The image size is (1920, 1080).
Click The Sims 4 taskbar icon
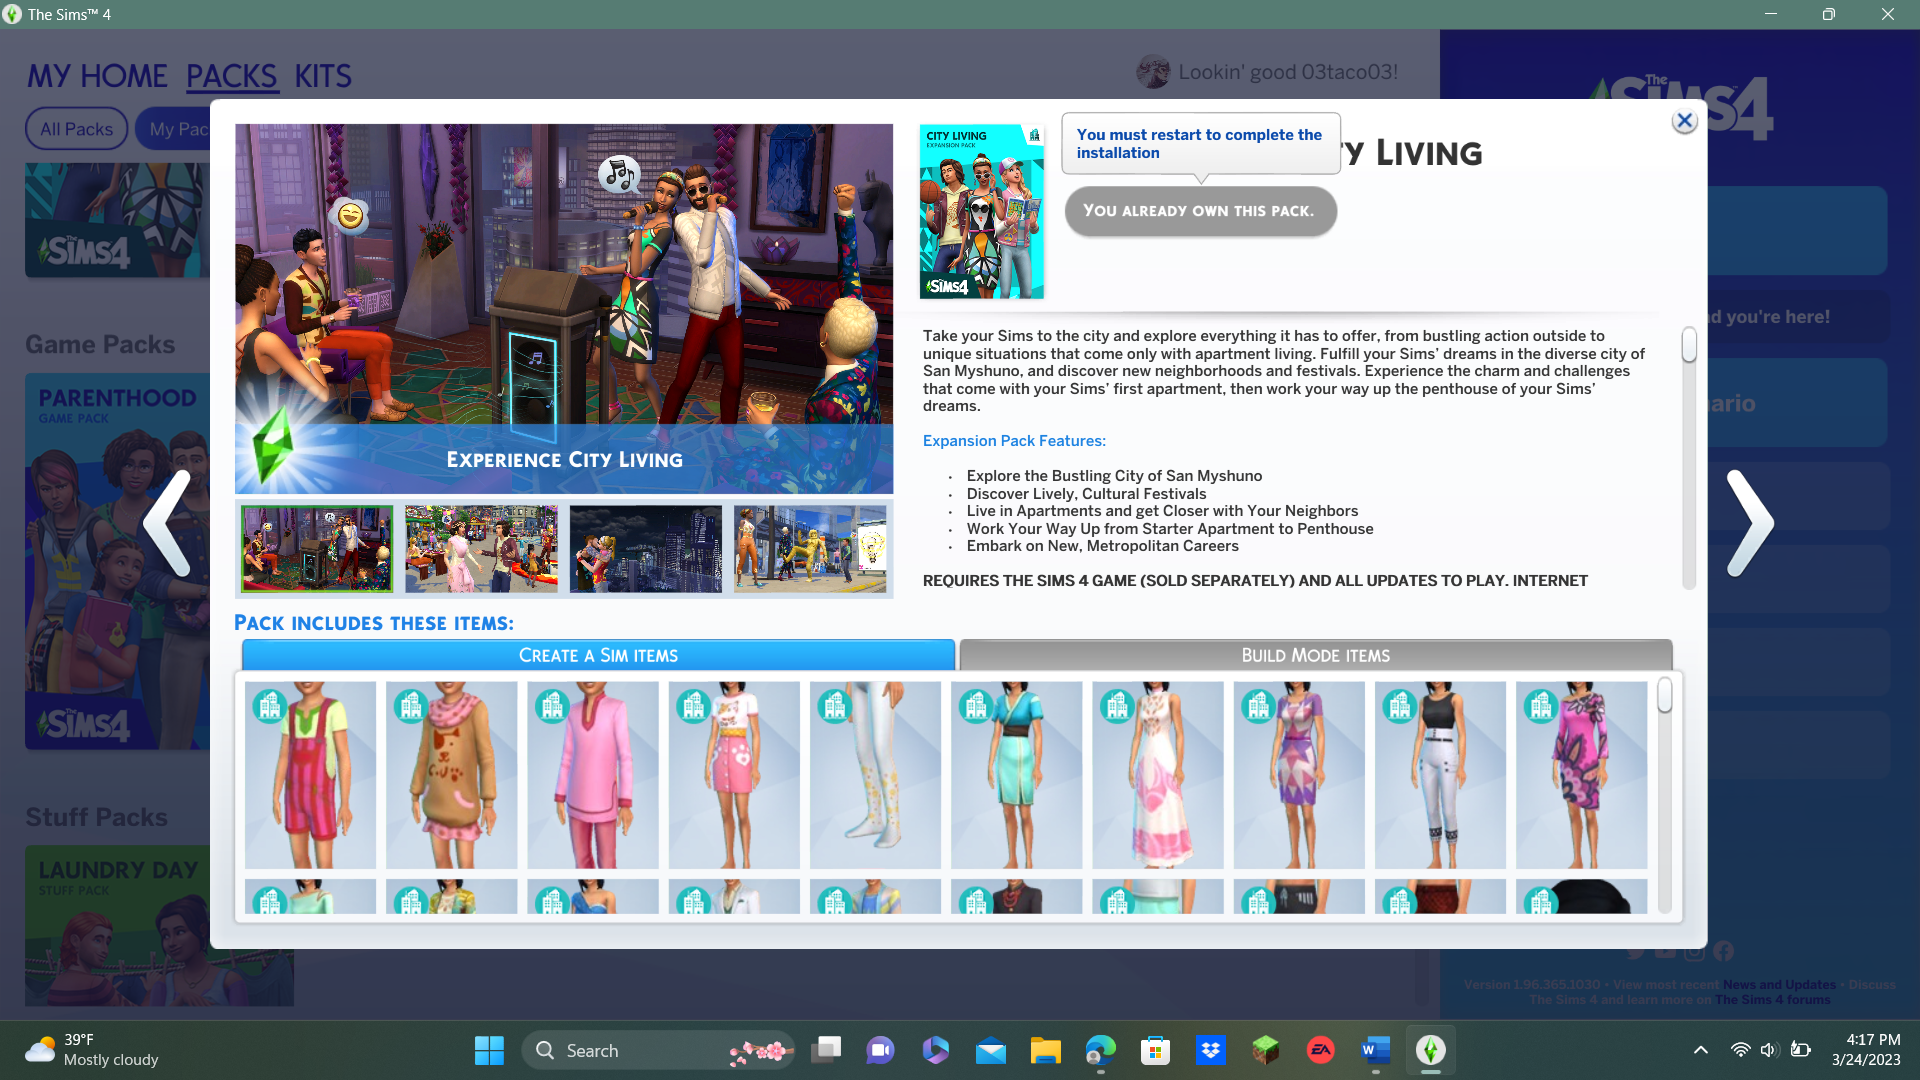pos(1430,1050)
